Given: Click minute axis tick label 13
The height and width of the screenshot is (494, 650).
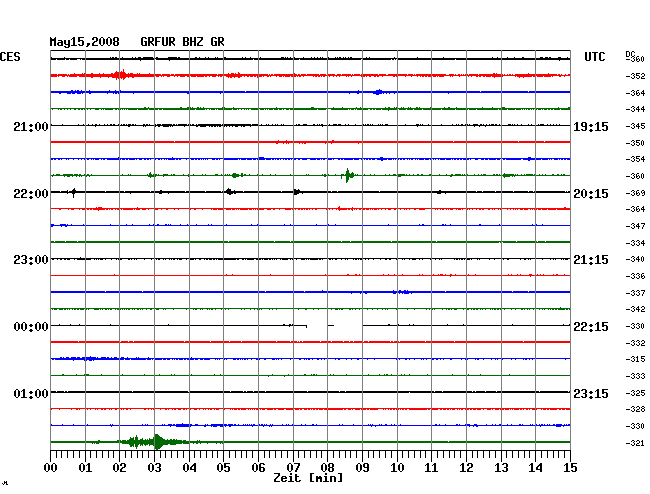Looking at the screenshot, I should [501, 468].
